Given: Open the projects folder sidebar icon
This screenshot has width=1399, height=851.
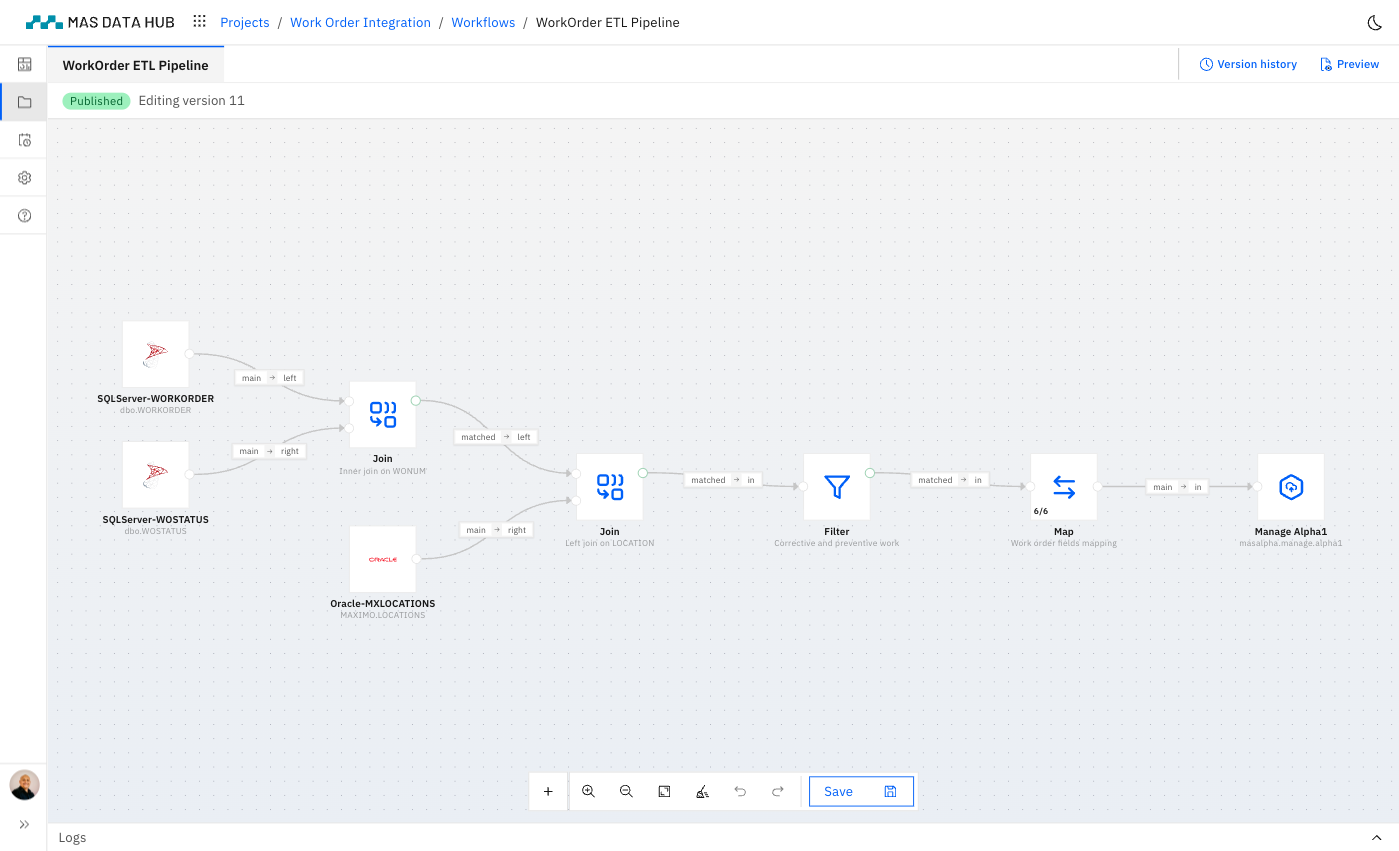Looking at the screenshot, I should [x=24, y=102].
